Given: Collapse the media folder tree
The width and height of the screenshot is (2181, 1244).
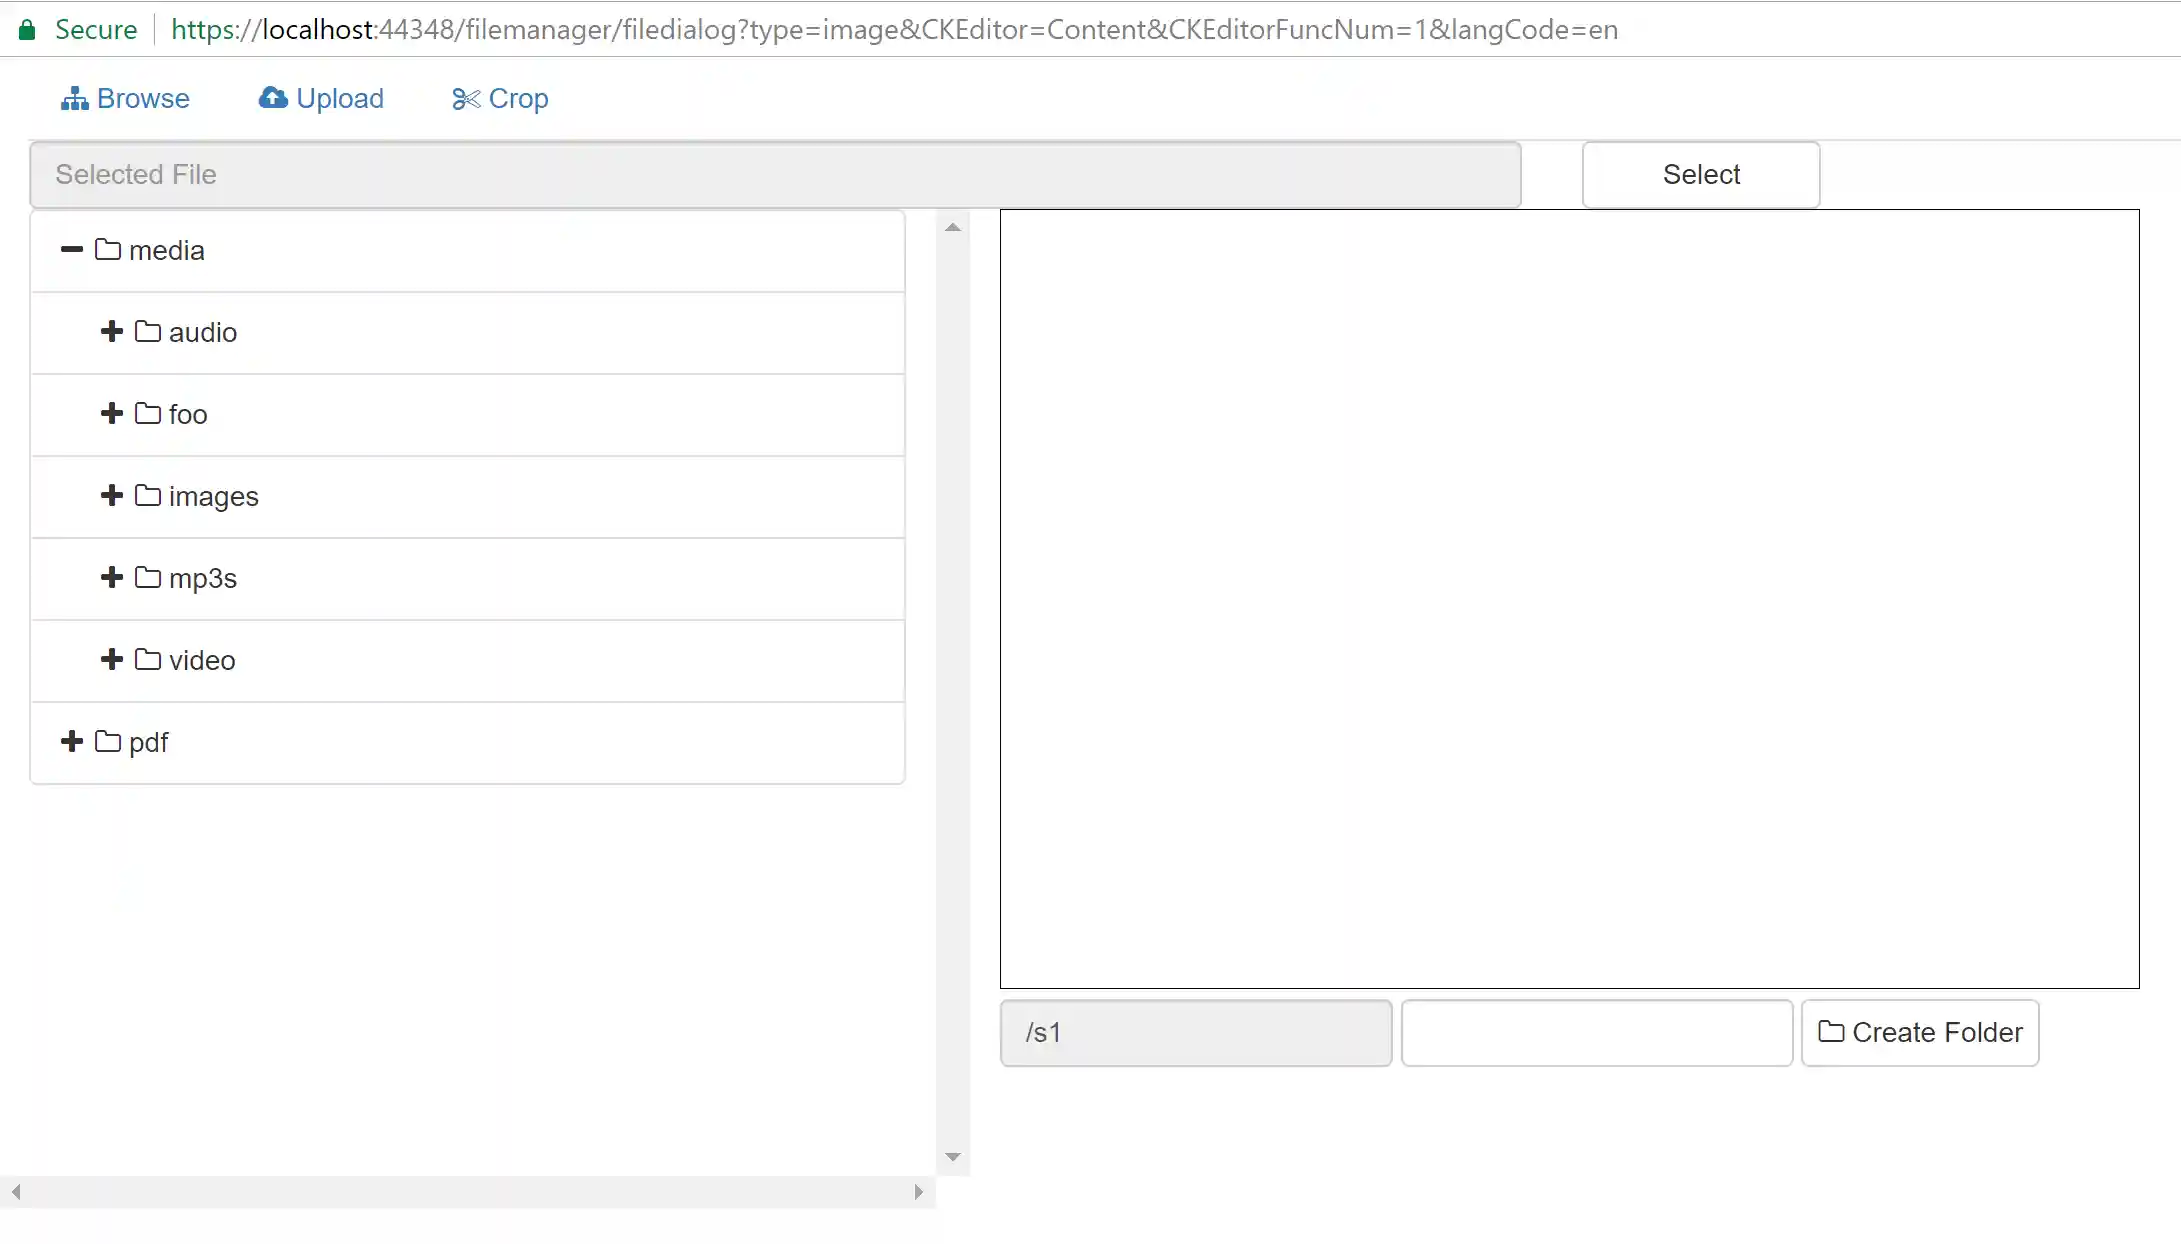Looking at the screenshot, I should click(70, 249).
